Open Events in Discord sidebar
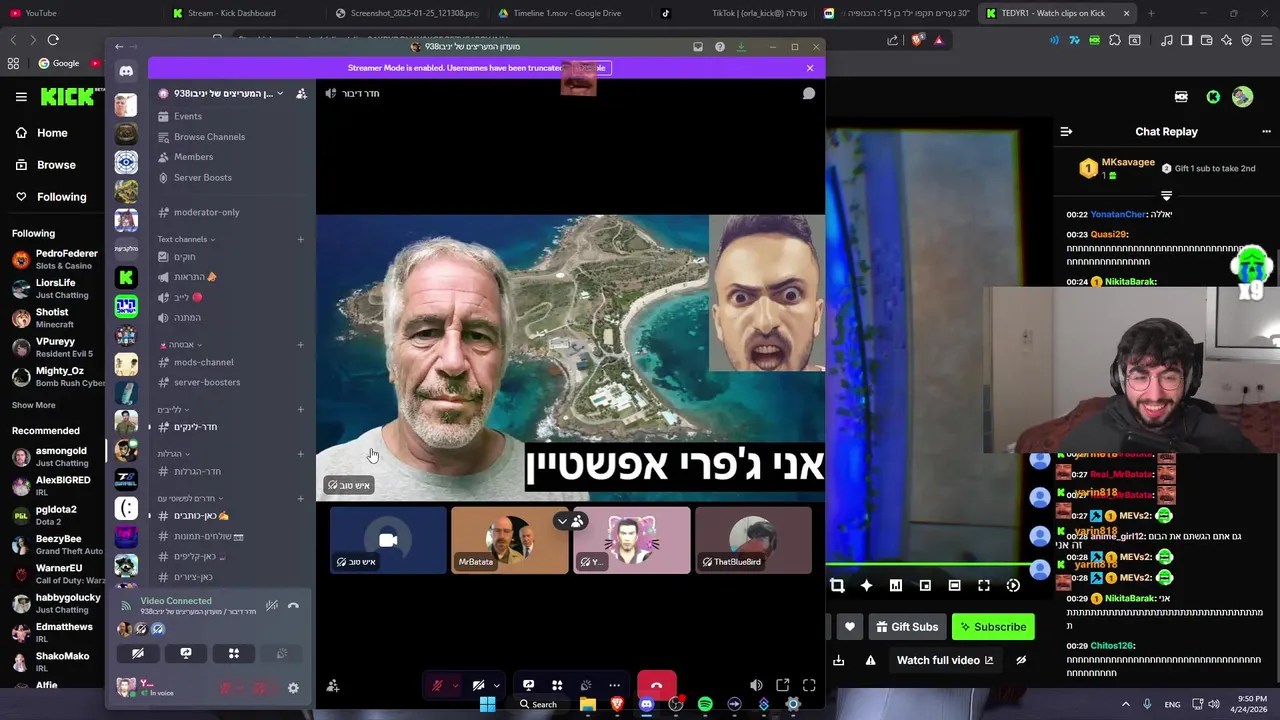The image size is (1280, 720). click(187, 116)
